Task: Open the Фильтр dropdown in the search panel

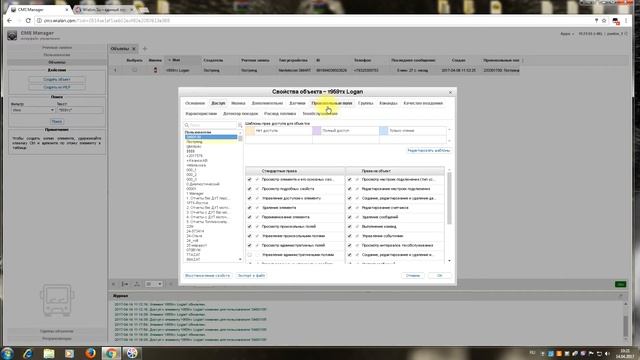Action: (33, 110)
